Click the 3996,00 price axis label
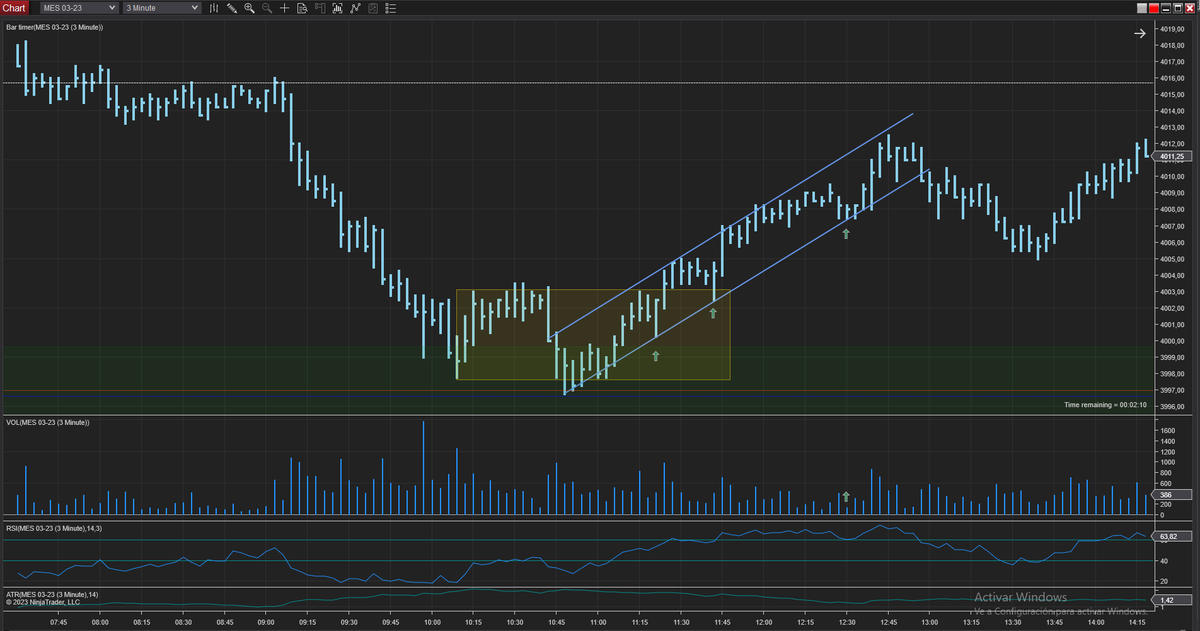Viewport: 1200px width, 631px height. coord(1172,407)
